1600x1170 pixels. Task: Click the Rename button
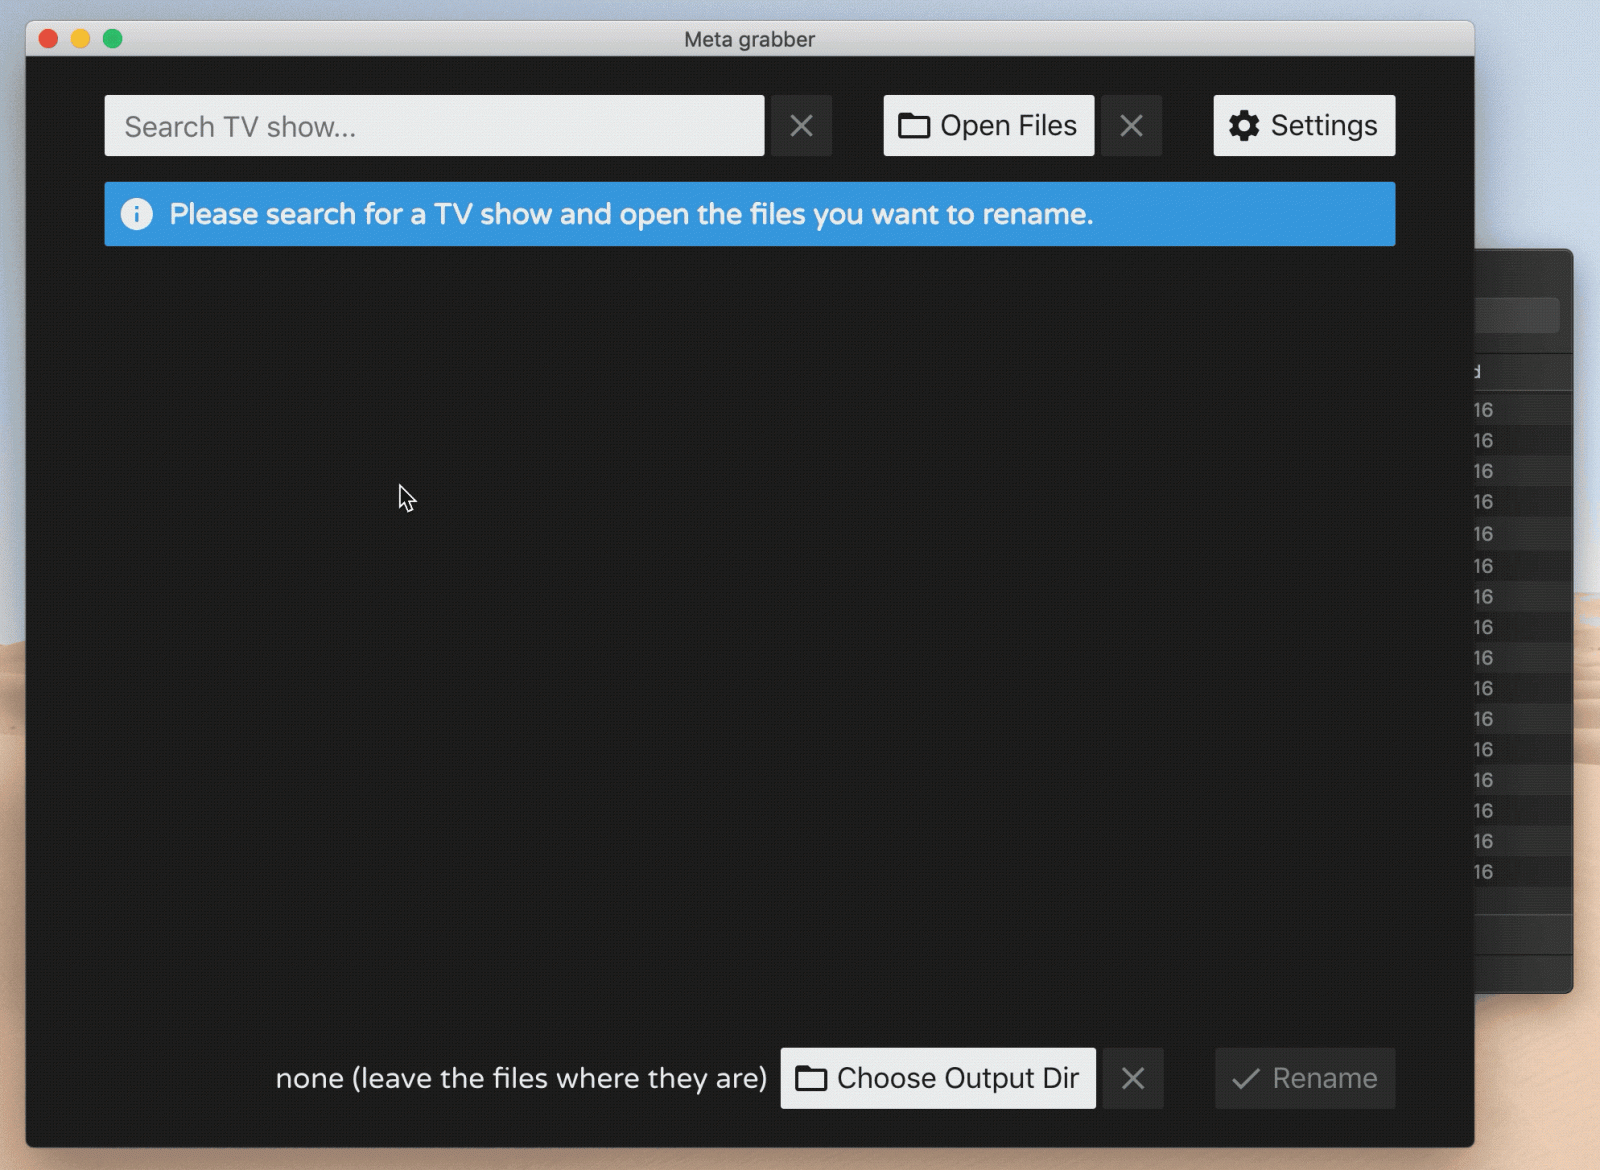1305,1078
